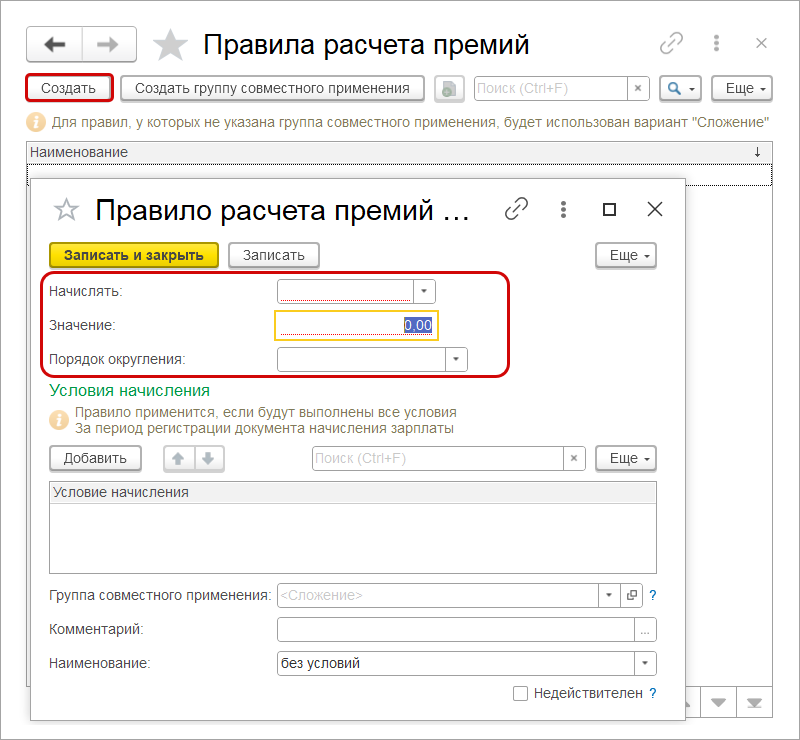Clear the conditions table search field
The width and height of the screenshot is (800, 740).
(574, 458)
